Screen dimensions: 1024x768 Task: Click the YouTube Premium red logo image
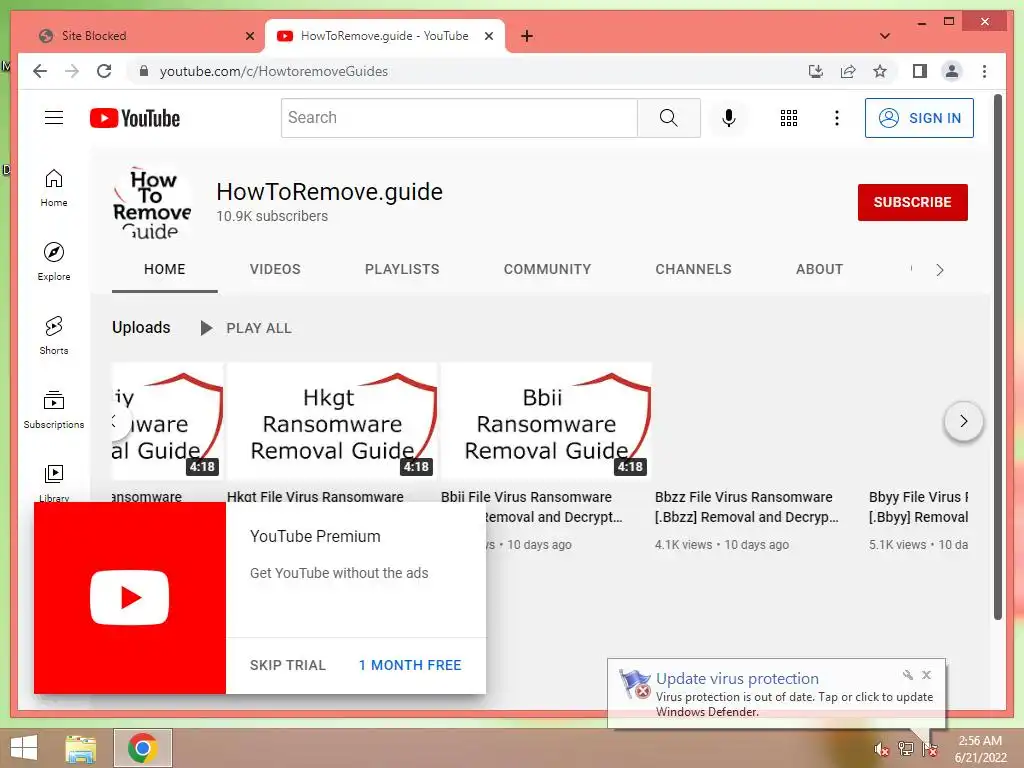point(129,598)
